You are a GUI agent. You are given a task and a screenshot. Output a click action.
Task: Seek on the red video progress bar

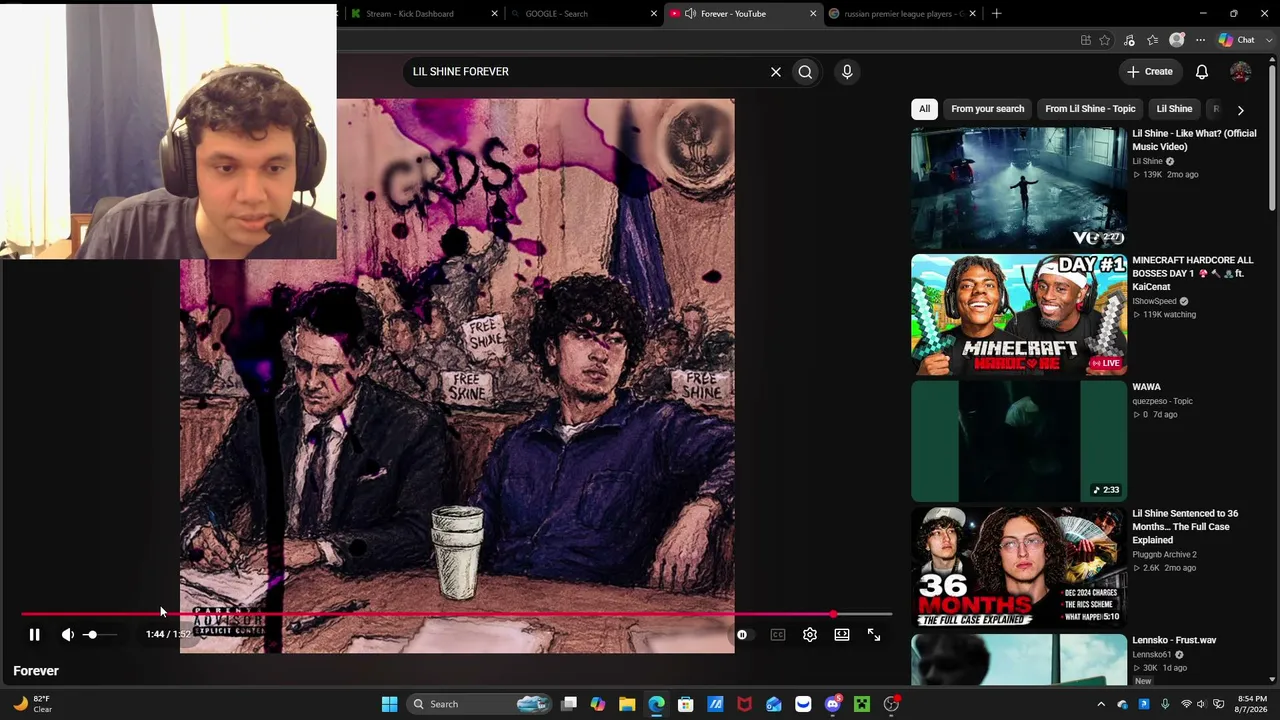(x=456, y=614)
